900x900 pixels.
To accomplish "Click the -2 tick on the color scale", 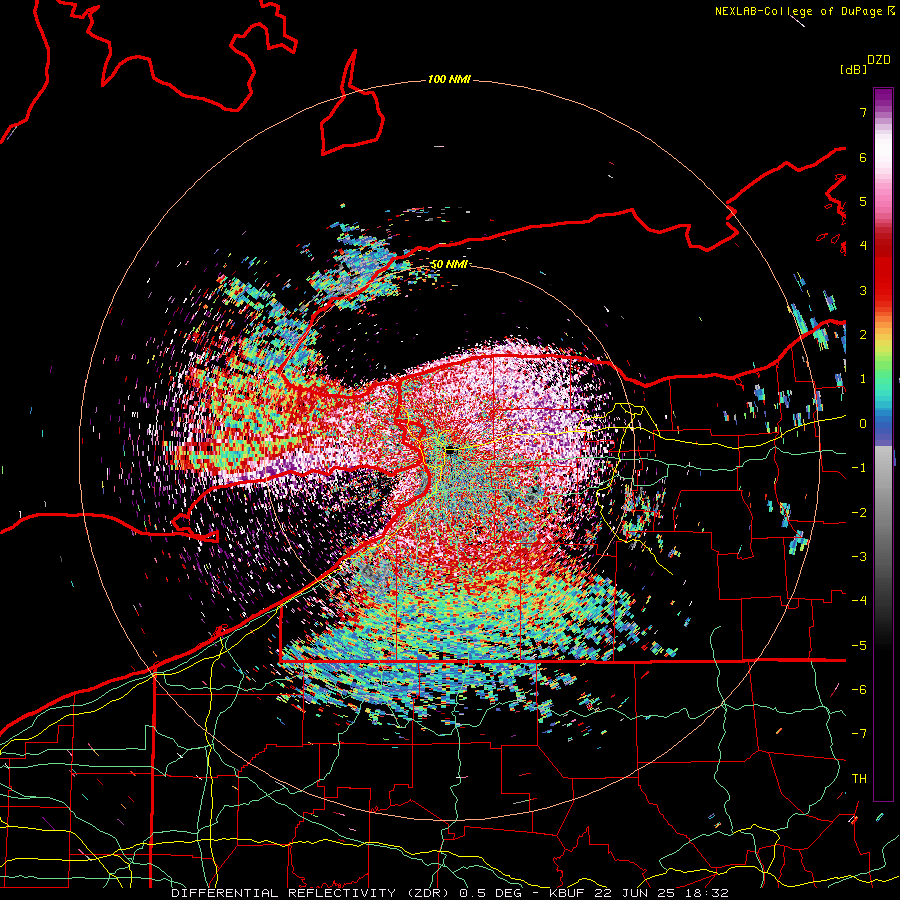I will (x=859, y=513).
